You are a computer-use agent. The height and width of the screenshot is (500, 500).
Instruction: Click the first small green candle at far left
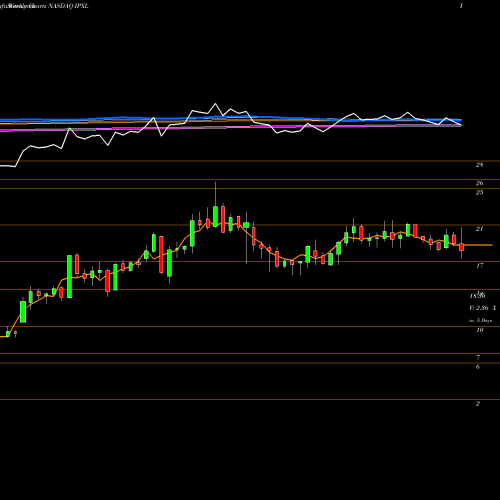click(x=8, y=334)
